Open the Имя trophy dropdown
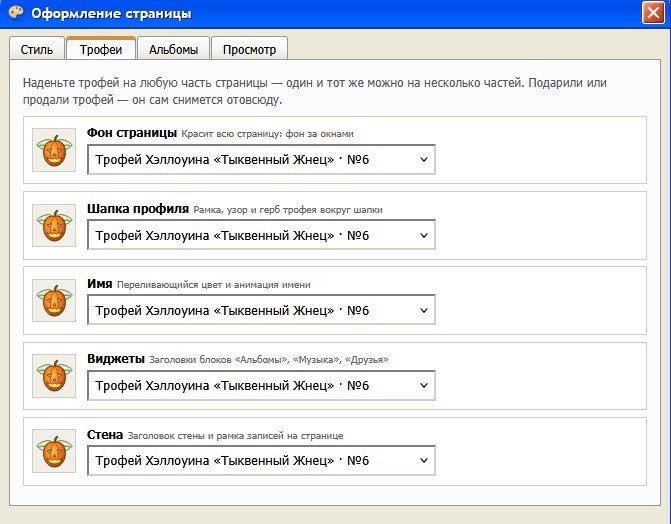Image resolution: width=671 pixels, height=524 pixels. coord(261,310)
